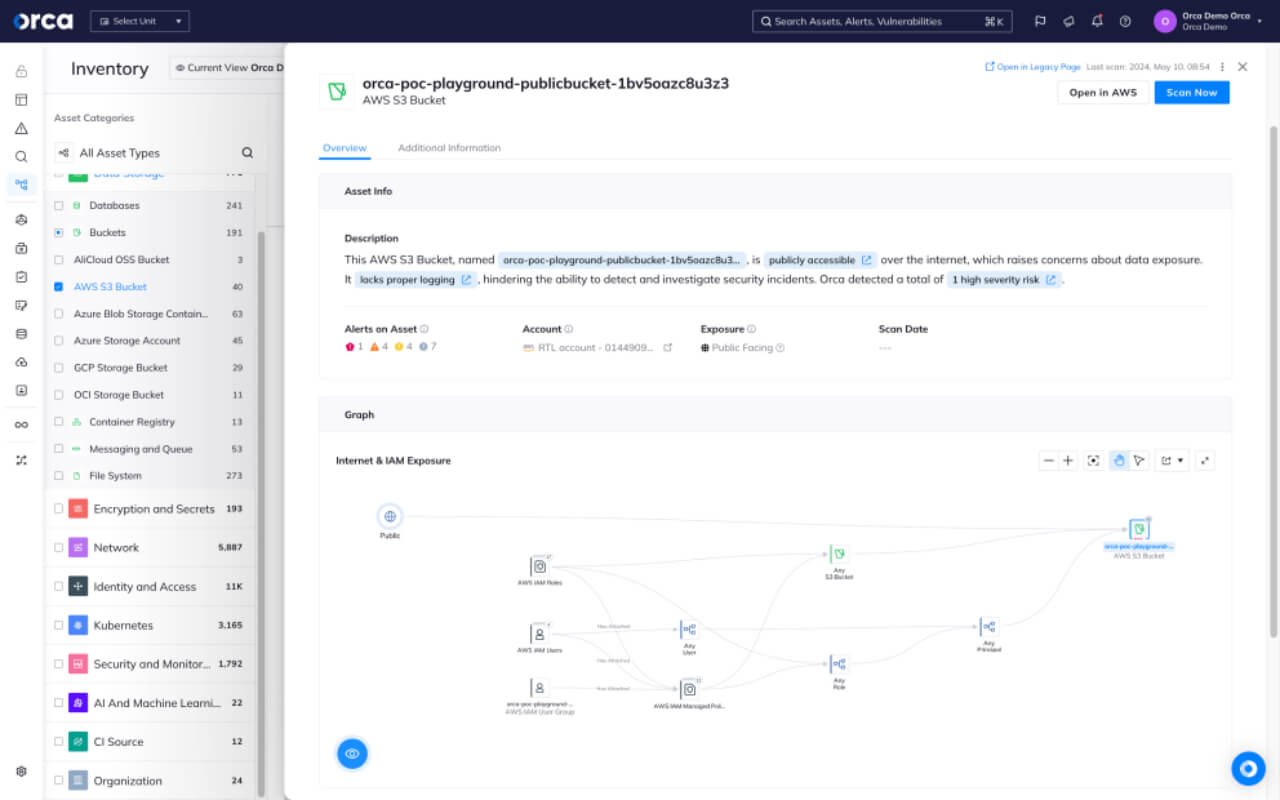Viewport: 1280px width, 800px height.
Task: Open in Legacy Page link
Action: pos(1033,67)
